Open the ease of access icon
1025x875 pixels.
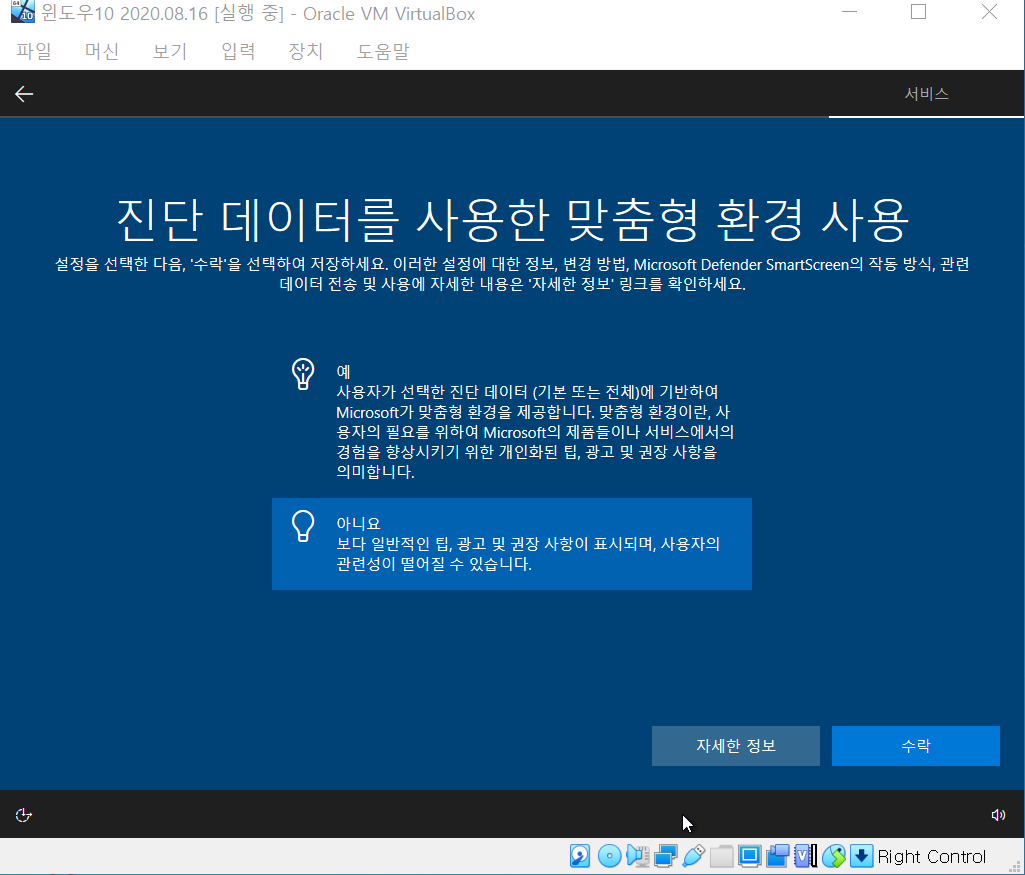24,815
